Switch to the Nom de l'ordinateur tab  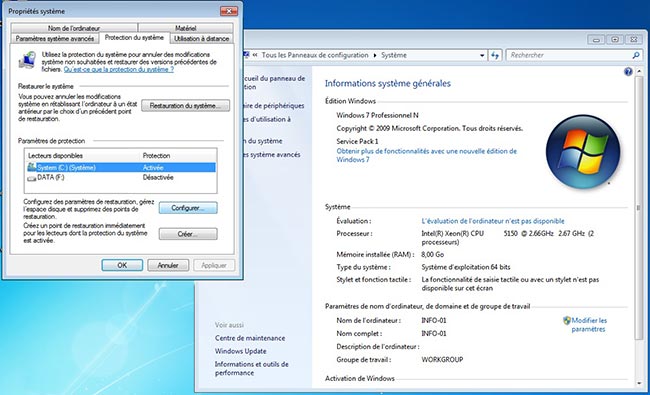pos(74,28)
